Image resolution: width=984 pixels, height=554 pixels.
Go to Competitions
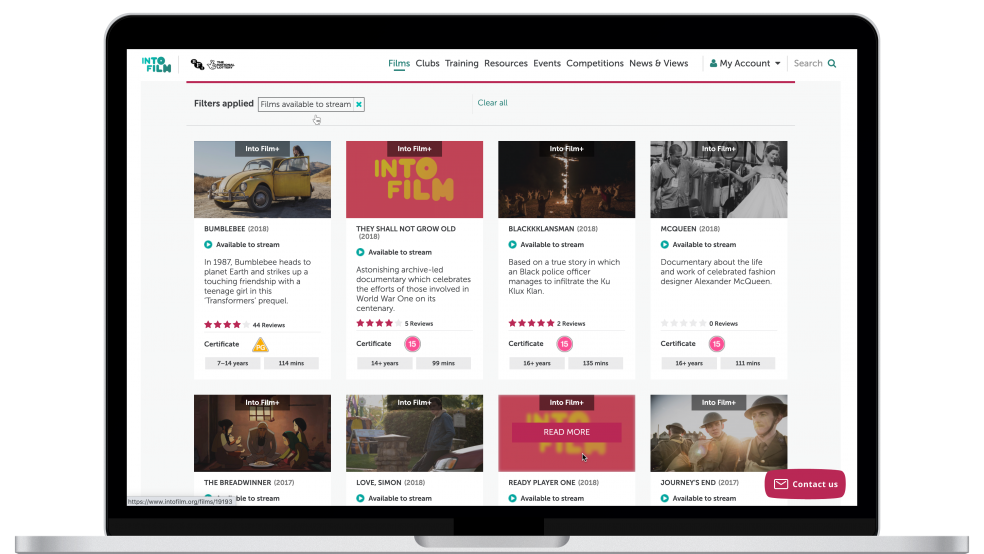tap(595, 63)
